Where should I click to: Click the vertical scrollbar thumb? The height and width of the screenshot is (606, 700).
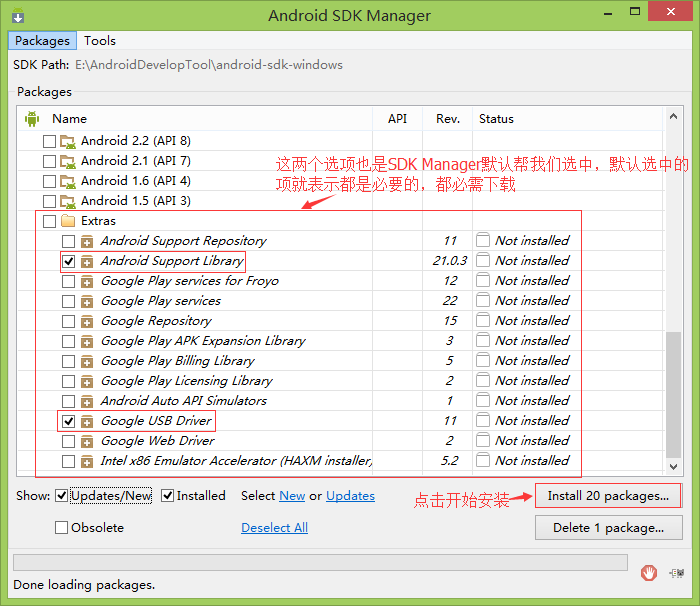pyautogui.click(x=674, y=395)
